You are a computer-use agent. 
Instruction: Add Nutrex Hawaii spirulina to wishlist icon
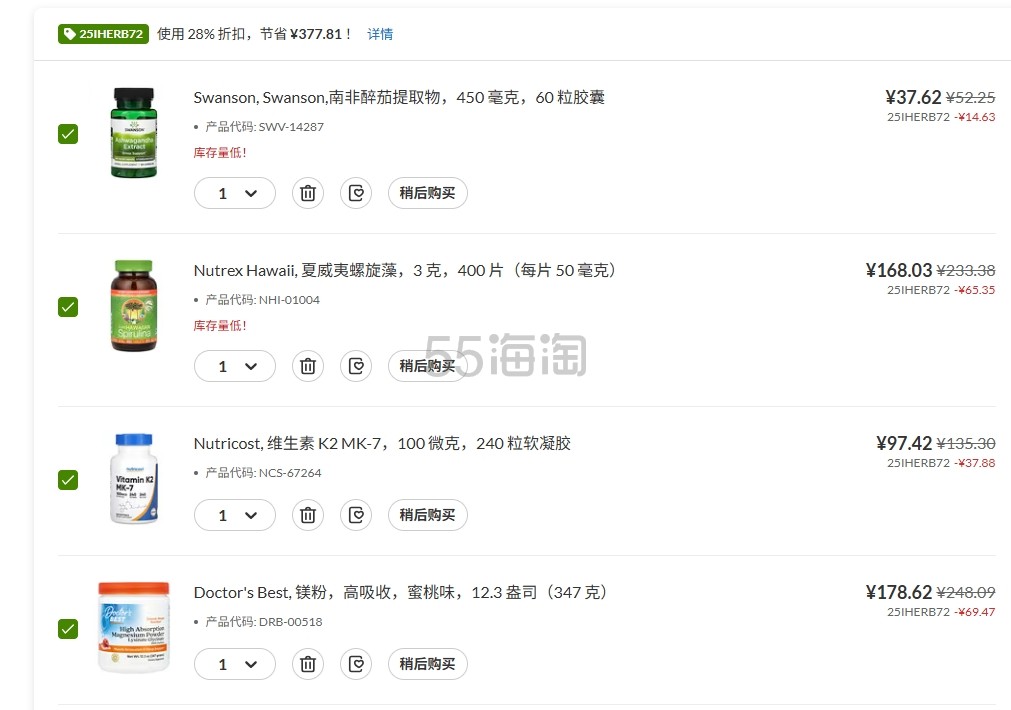pyautogui.click(x=356, y=366)
